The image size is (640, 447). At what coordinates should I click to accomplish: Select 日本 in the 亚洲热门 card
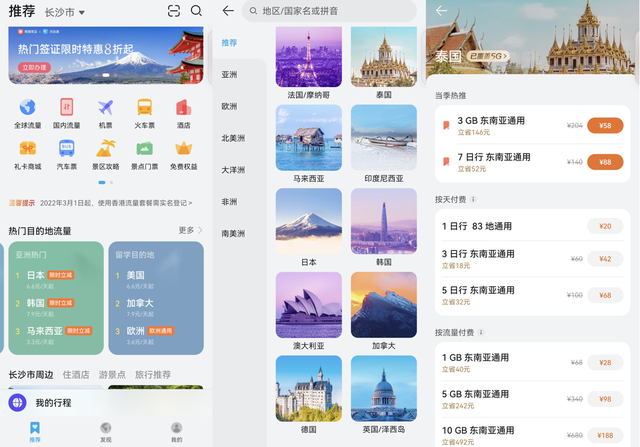click(x=36, y=275)
